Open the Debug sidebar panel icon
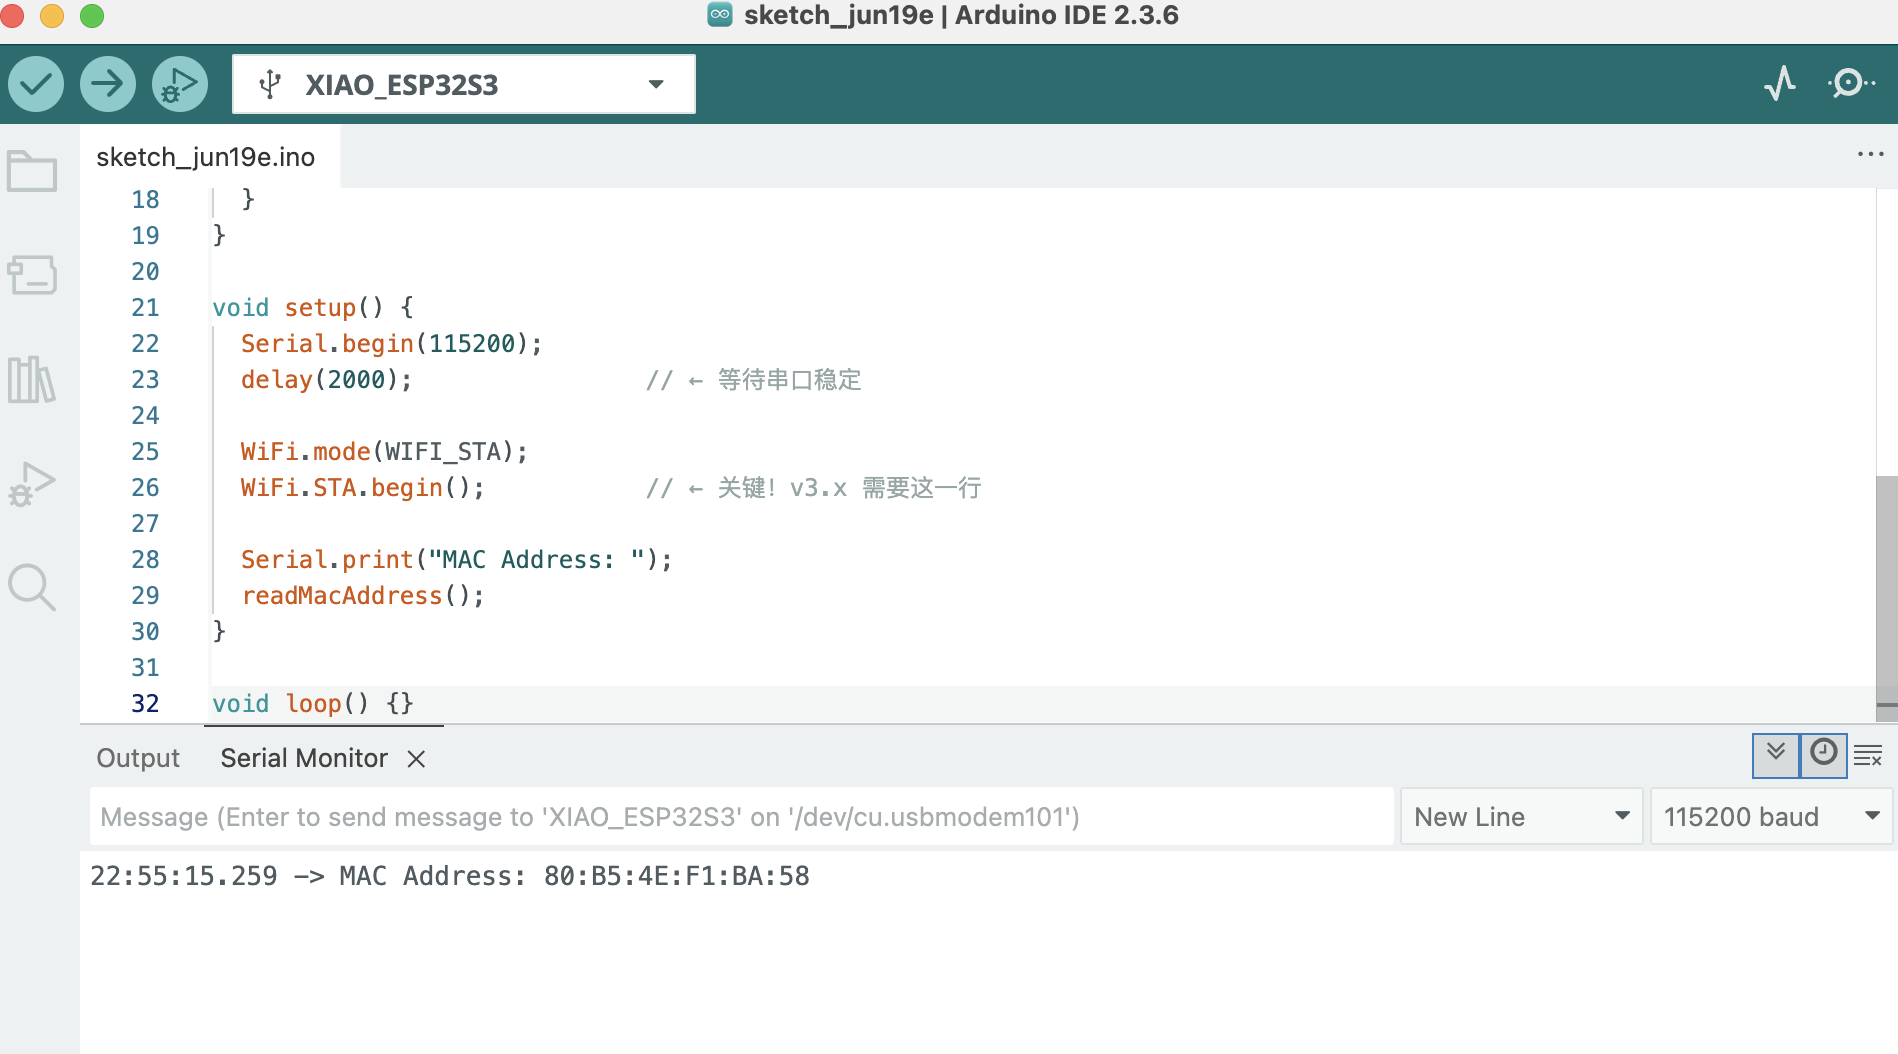The image size is (1898, 1054). [x=32, y=484]
